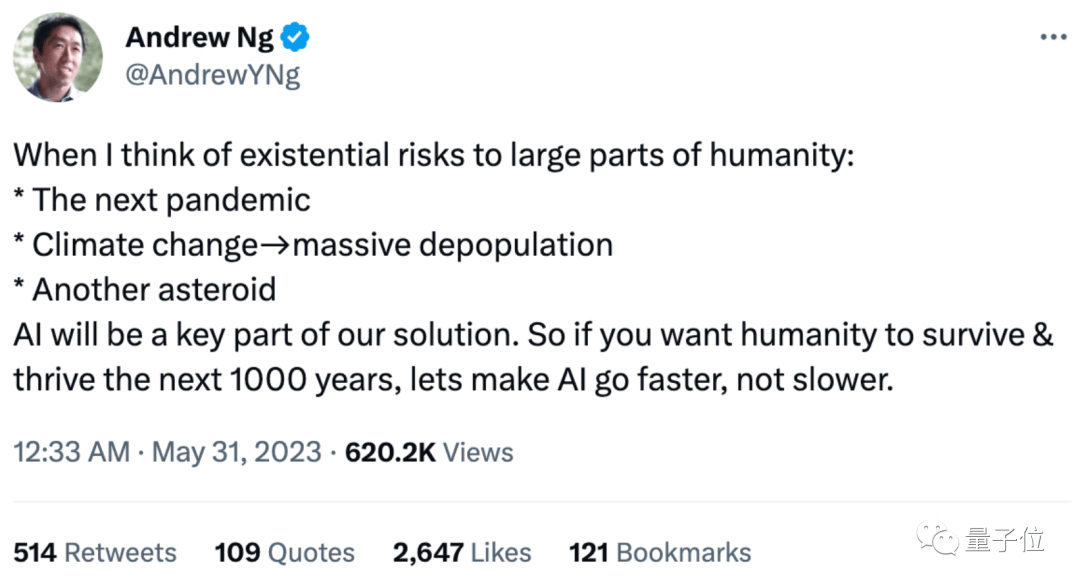The height and width of the screenshot is (587, 1080).
Task: Open the 109 Quotes list
Action: click(x=284, y=553)
